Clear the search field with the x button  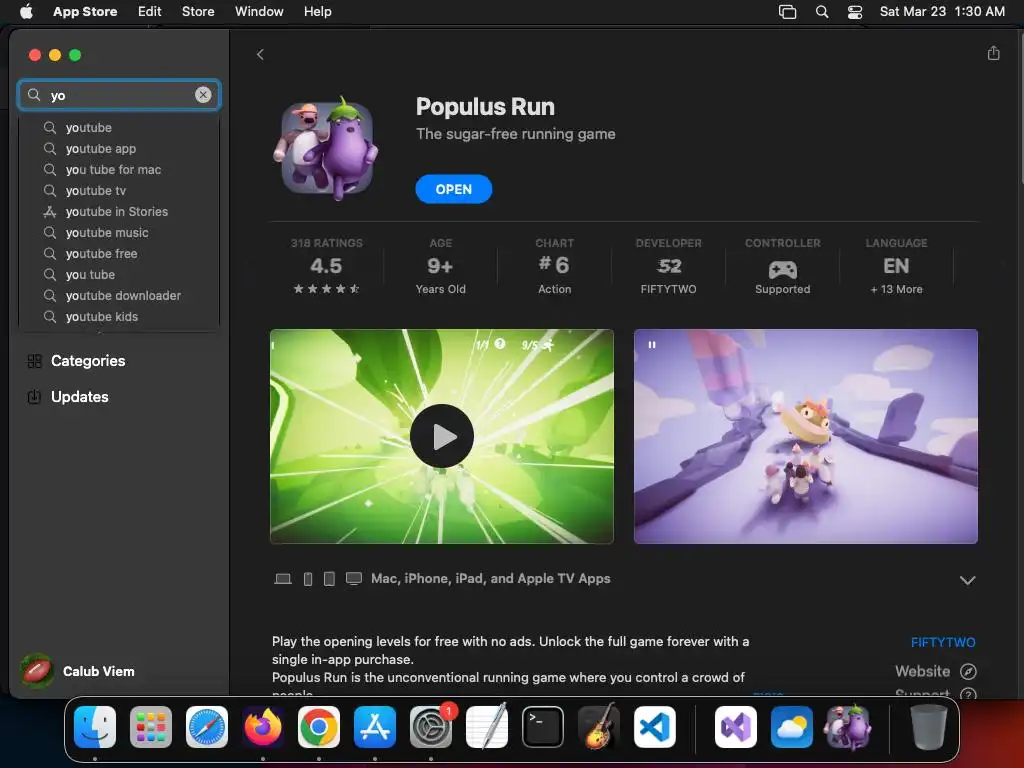click(x=203, y=95)
